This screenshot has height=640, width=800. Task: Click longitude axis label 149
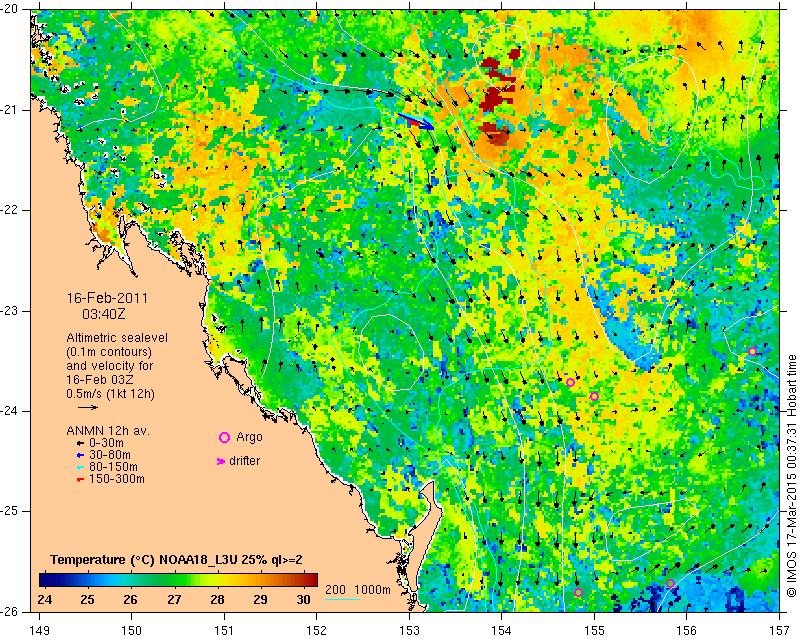click(x=39, y=631)
